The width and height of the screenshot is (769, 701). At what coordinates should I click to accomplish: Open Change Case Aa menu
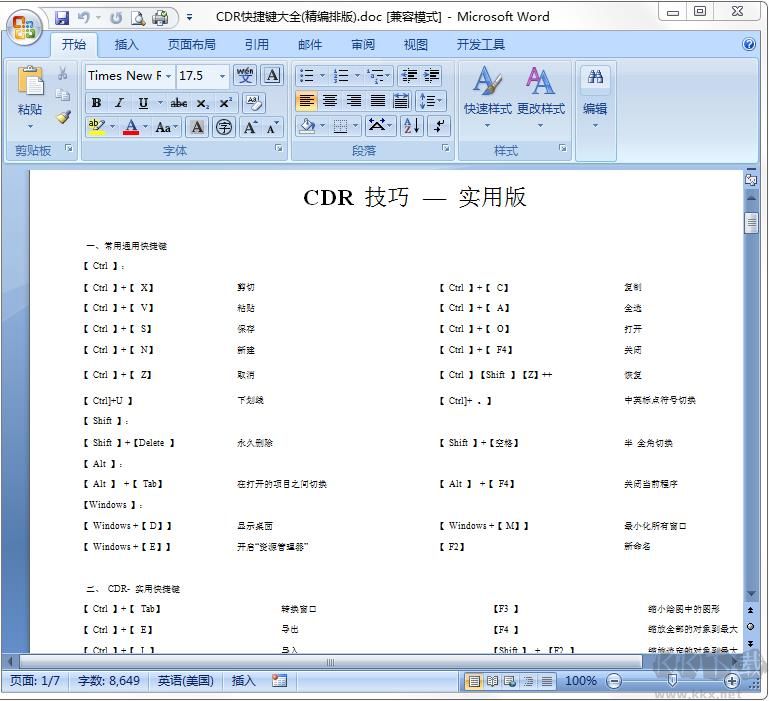[x=165, y=128]
